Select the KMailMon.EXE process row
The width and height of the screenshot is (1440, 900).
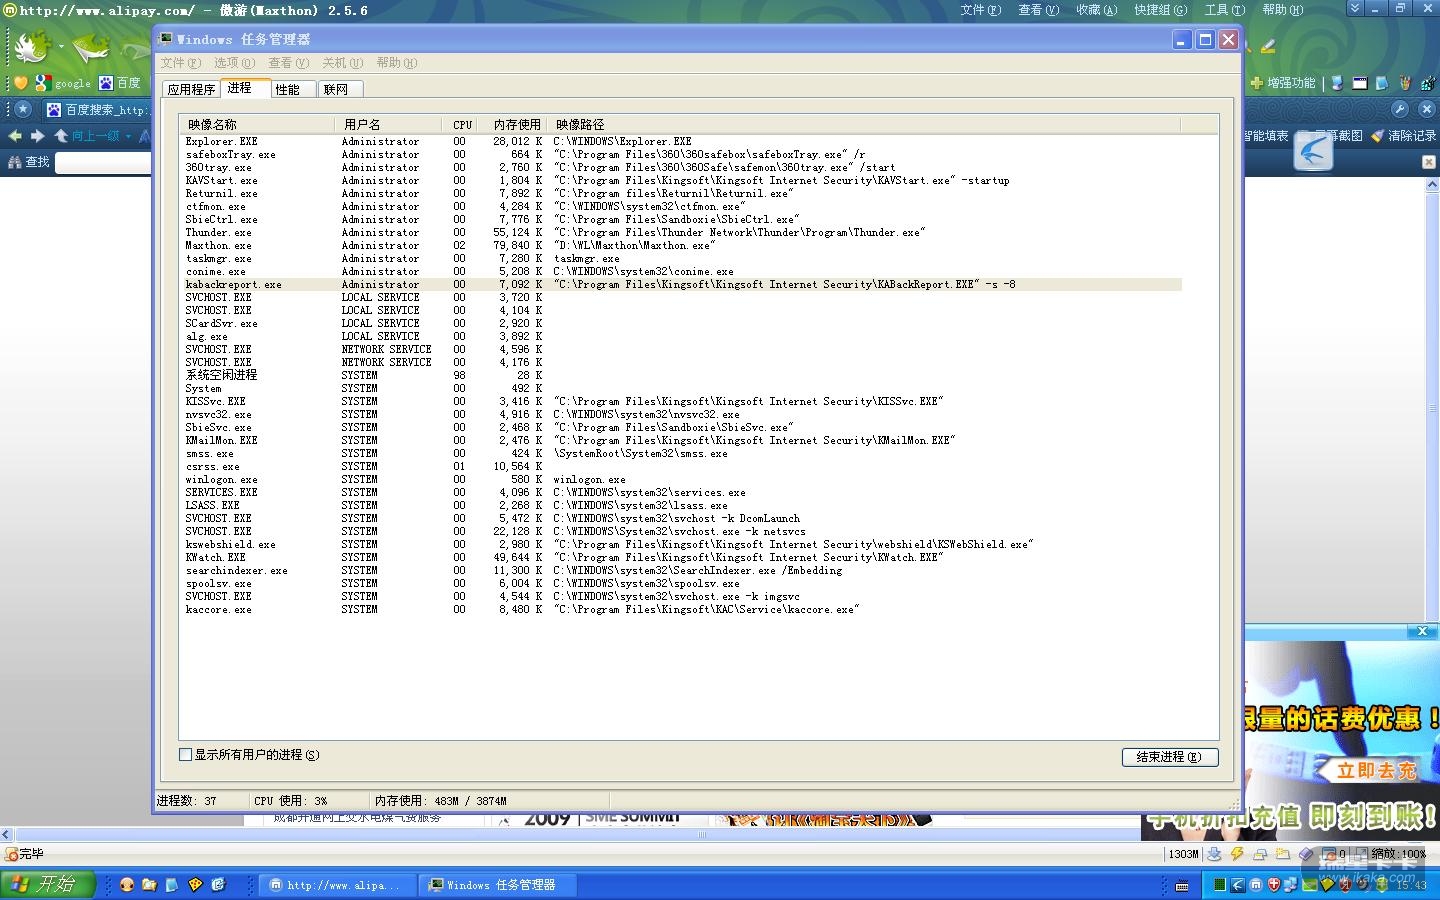pos(681,441)
